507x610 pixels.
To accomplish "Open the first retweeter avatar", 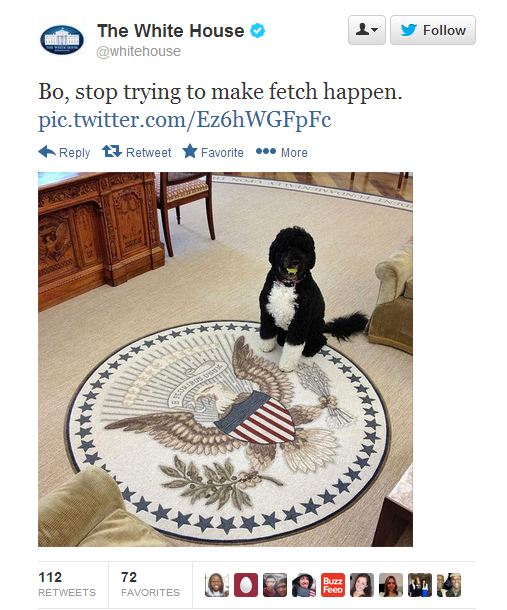I will tap(217, 585).
